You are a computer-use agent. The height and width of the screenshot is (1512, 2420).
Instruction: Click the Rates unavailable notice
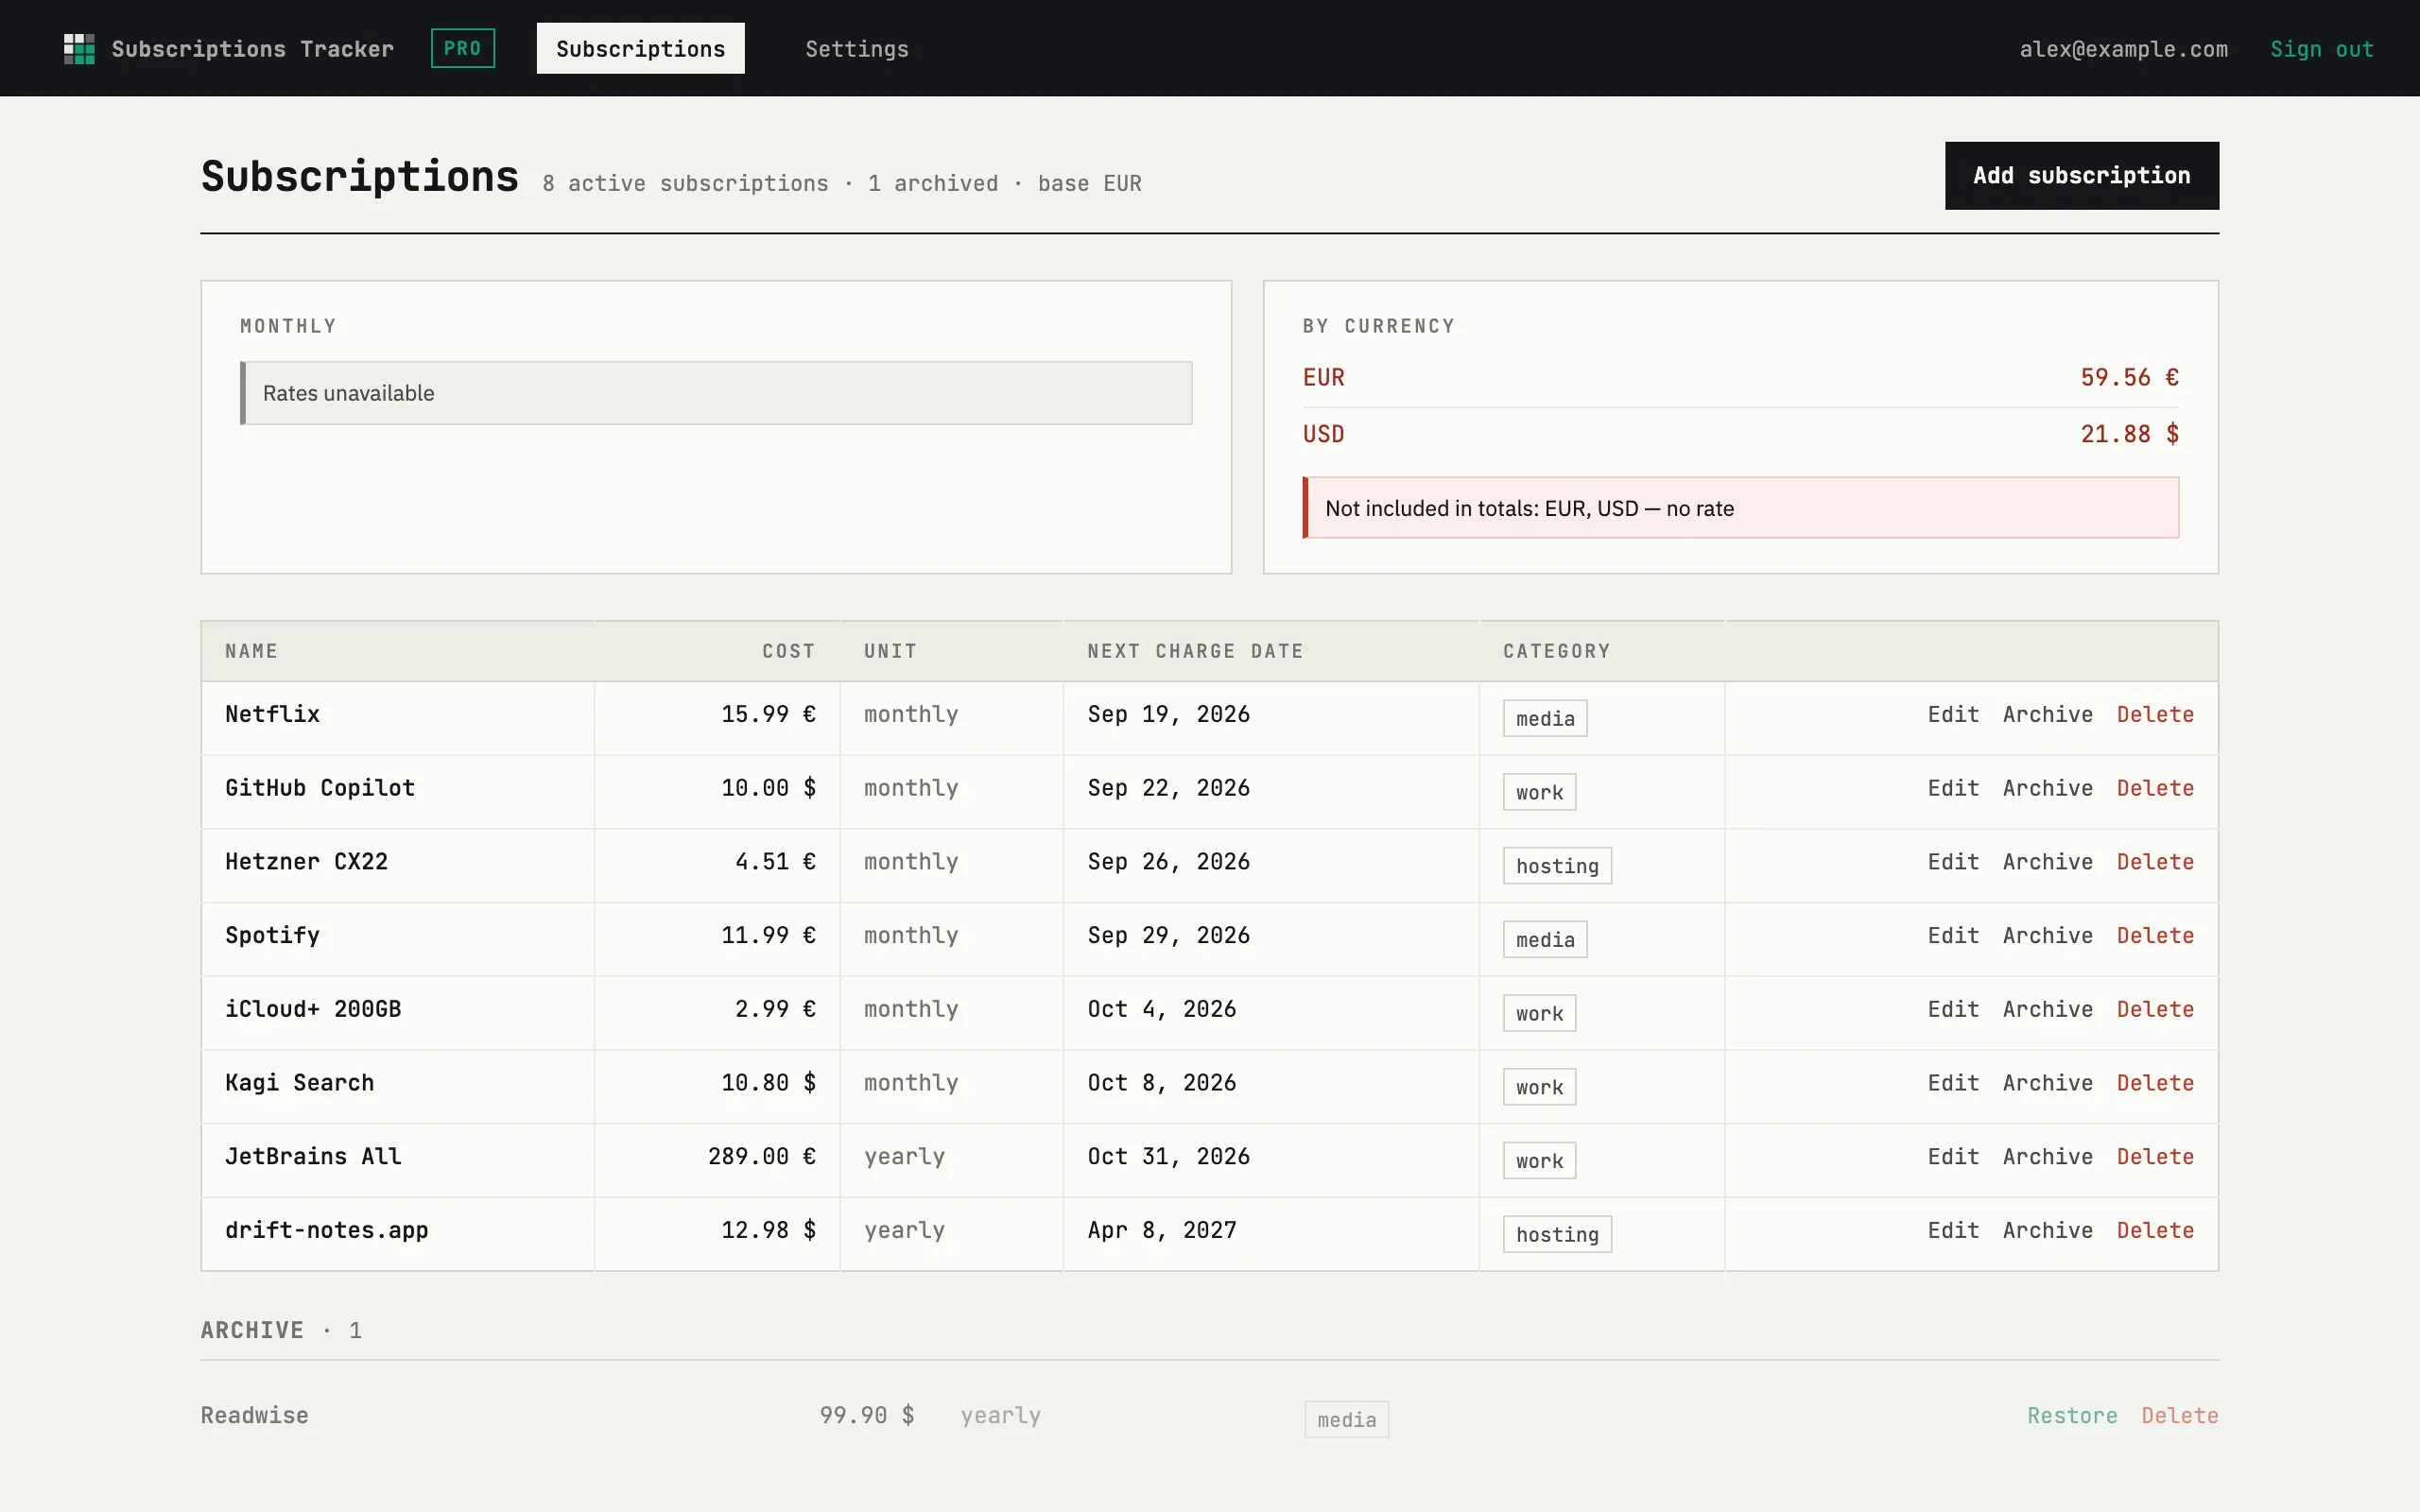(716, 393)
